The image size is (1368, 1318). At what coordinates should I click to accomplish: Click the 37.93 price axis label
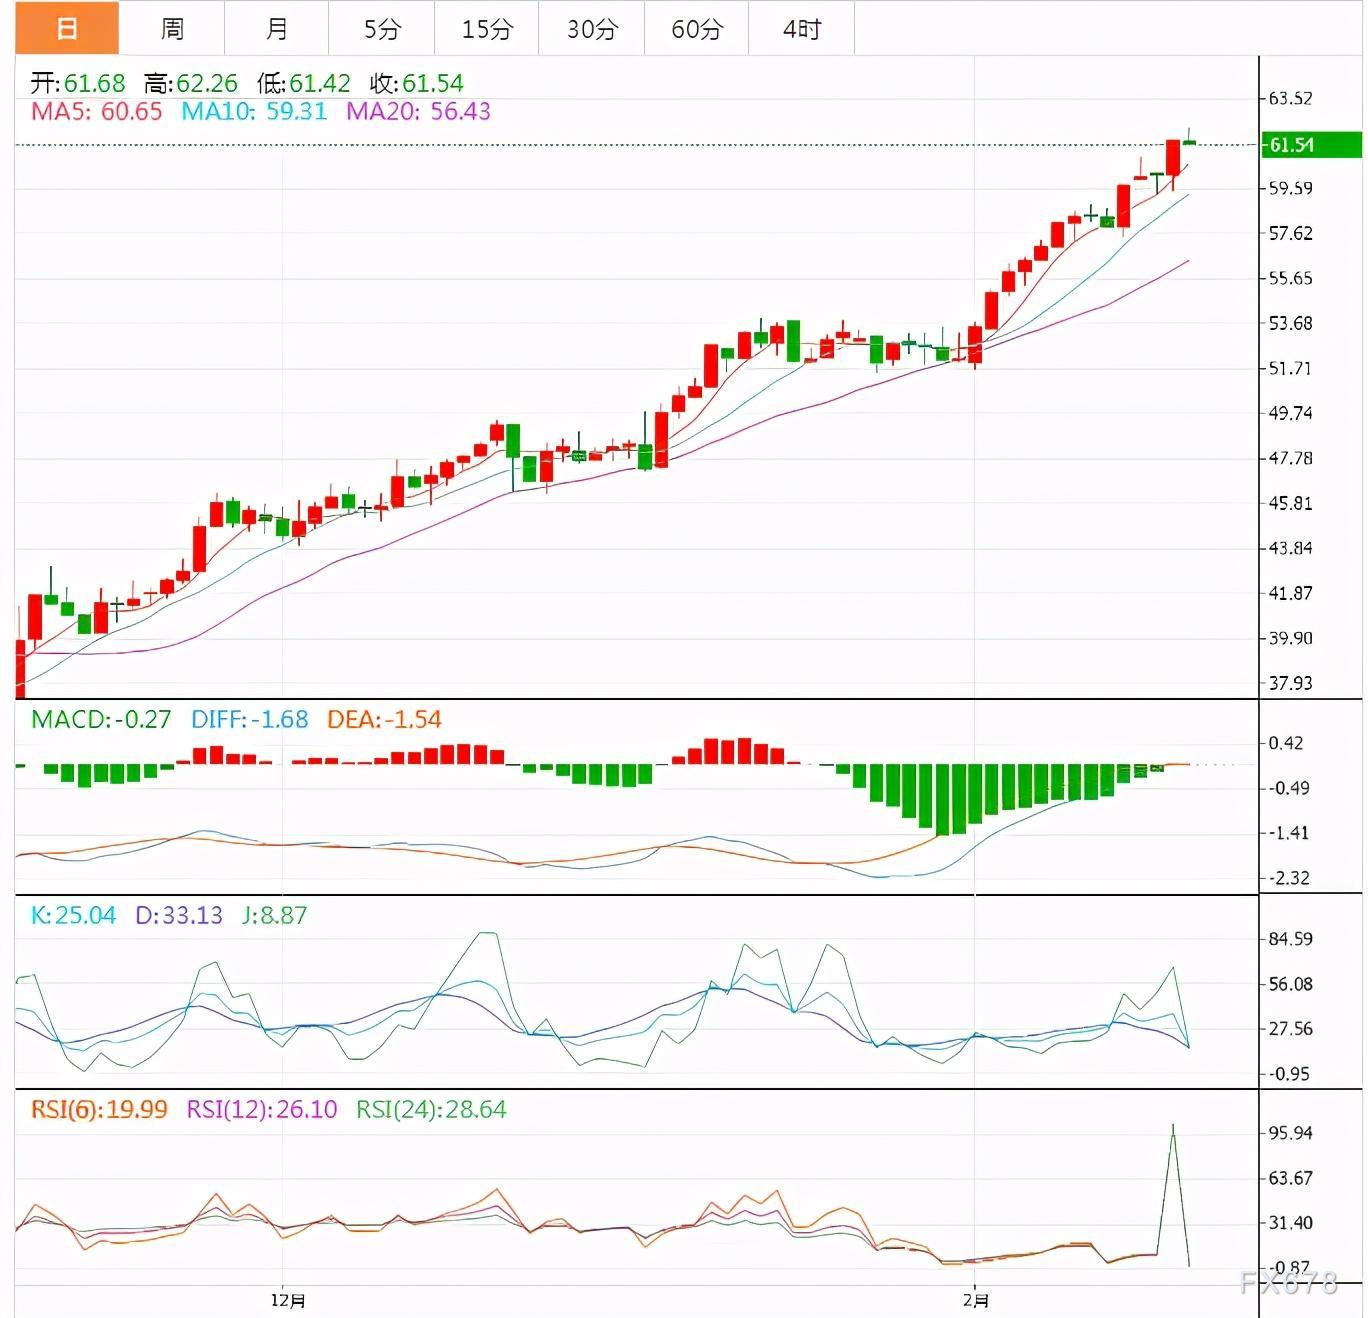coord(1291,683)
